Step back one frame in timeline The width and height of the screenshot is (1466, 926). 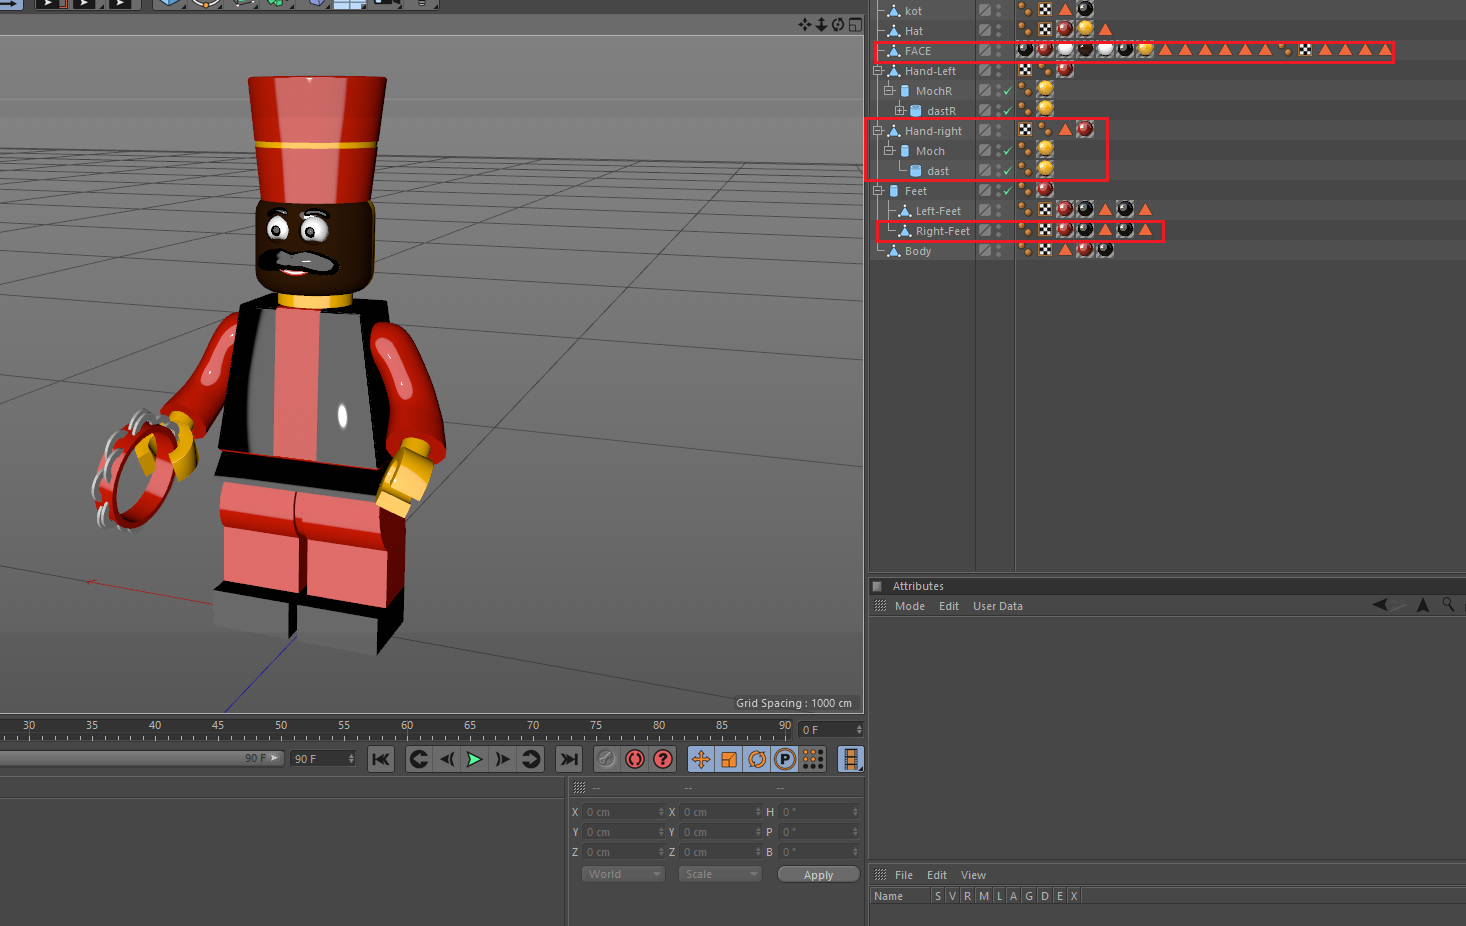(447, 759)
